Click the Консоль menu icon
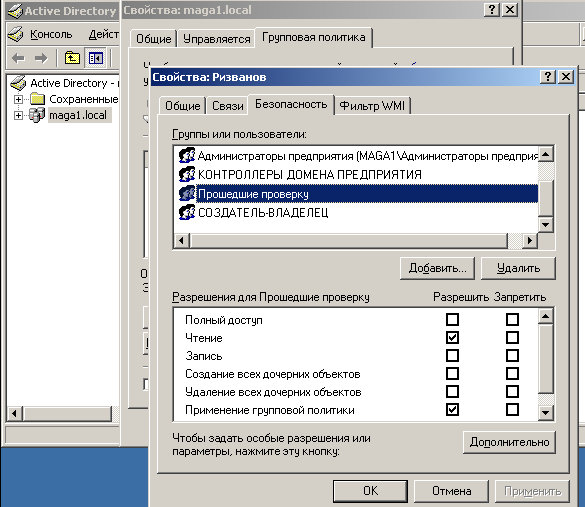 (x=15, y=34)
